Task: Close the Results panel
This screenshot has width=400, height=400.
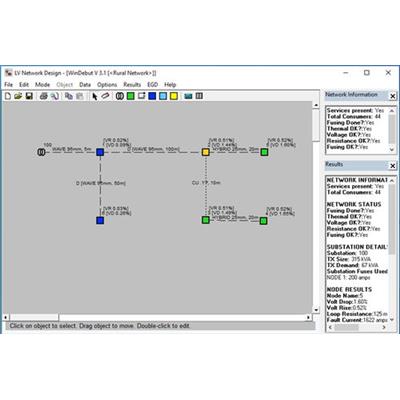Action: point(393,166)
